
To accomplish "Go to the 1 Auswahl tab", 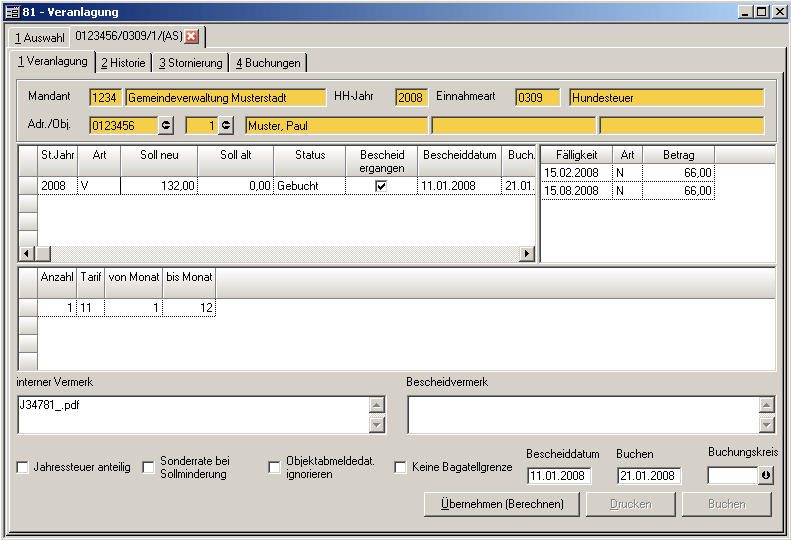I will pos(40,38).
